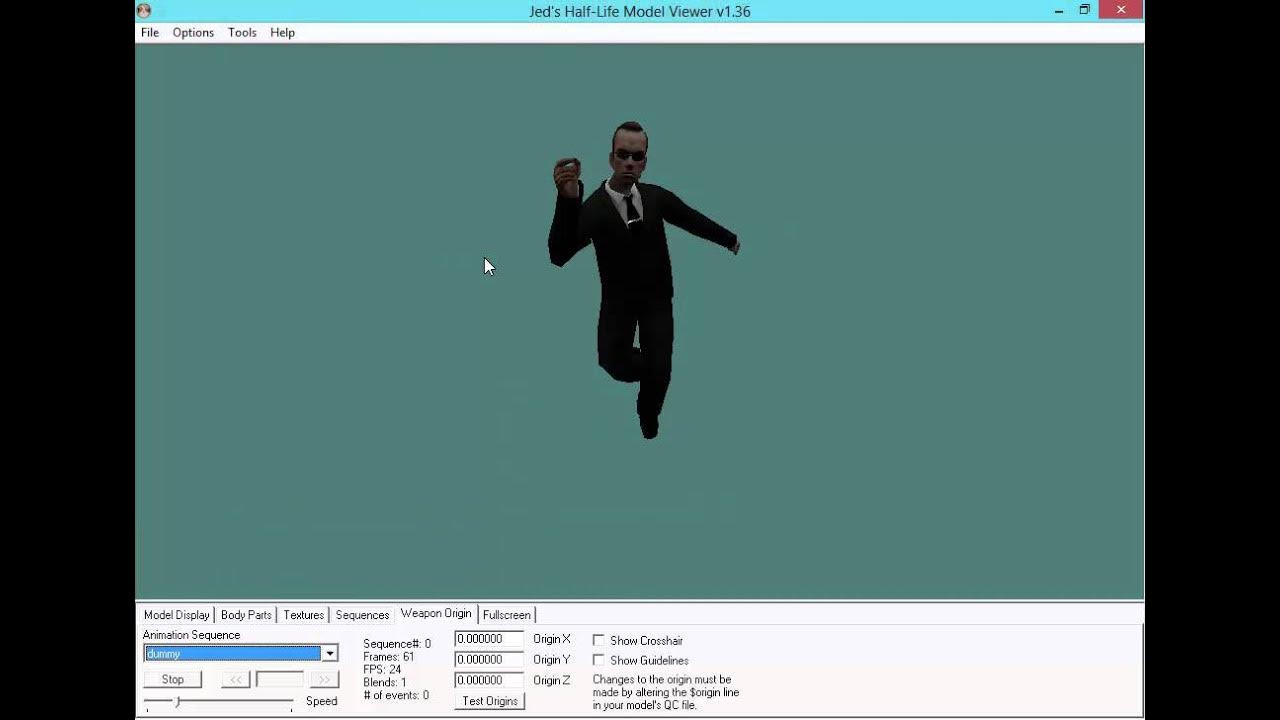The width and height of the screenshot is (1280, 720).
Task: Enable Show Crosshair checkbox
Action: [x=599, y=640]
